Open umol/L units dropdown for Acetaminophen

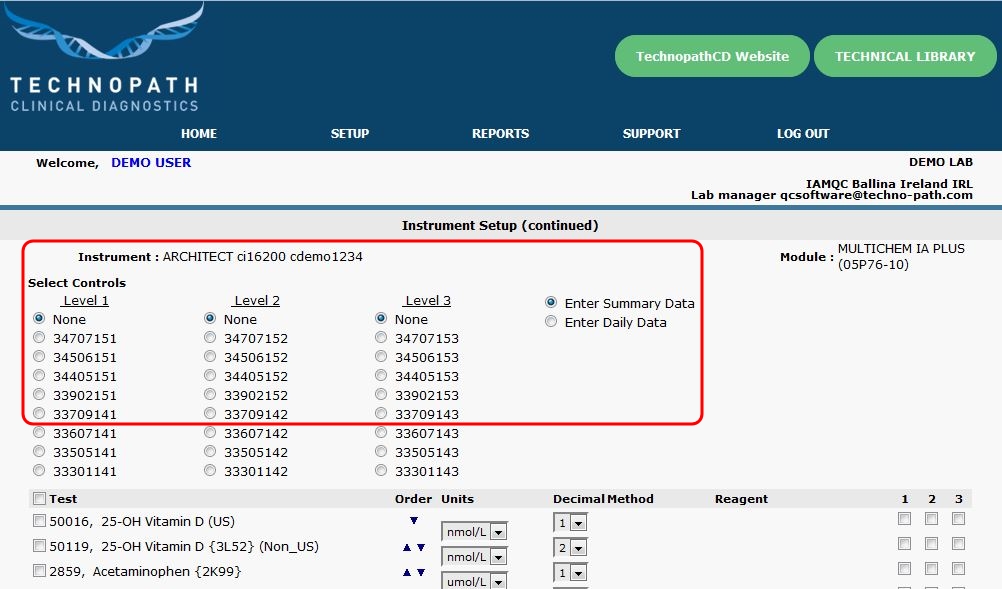474,581
